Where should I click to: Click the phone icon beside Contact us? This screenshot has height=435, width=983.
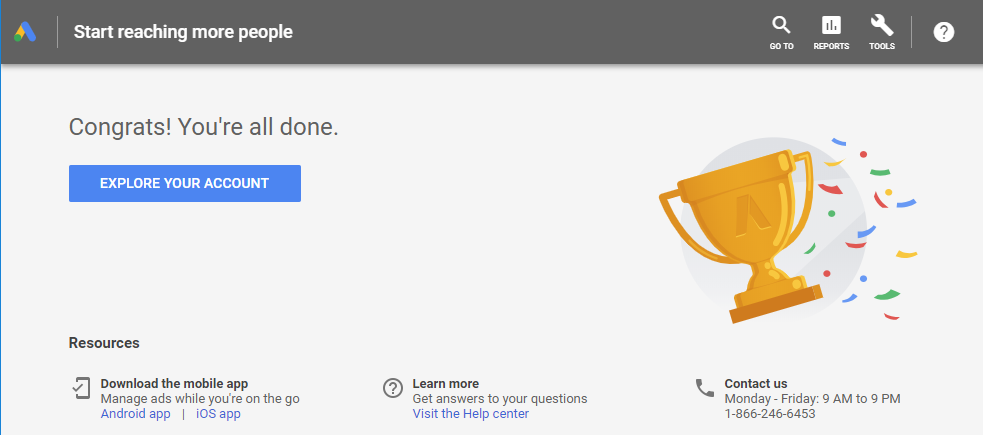point(705,388)
